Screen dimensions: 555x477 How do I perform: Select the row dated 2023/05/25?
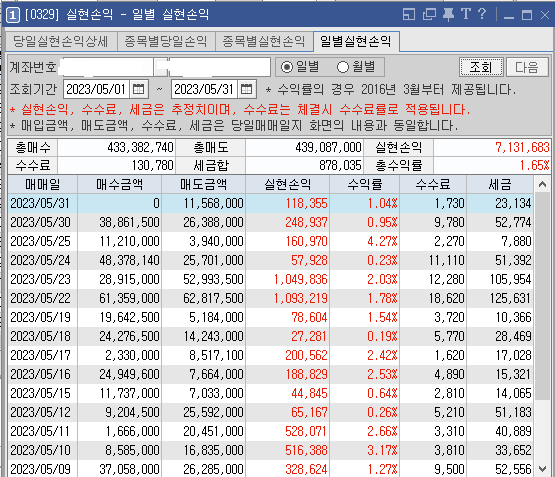click(x=271, y=242)
